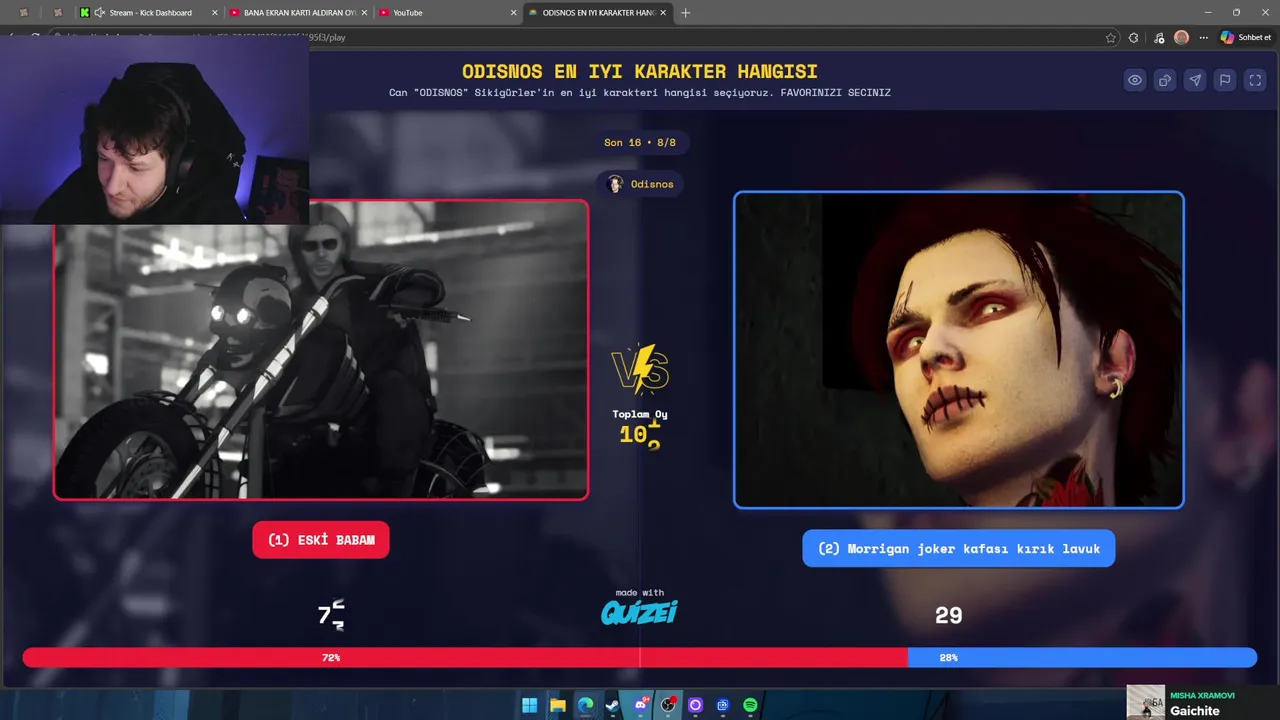Open the browser extensions puzzle icon
The width and height of the screenshot is (1280, 720).
pos(1133,38)
